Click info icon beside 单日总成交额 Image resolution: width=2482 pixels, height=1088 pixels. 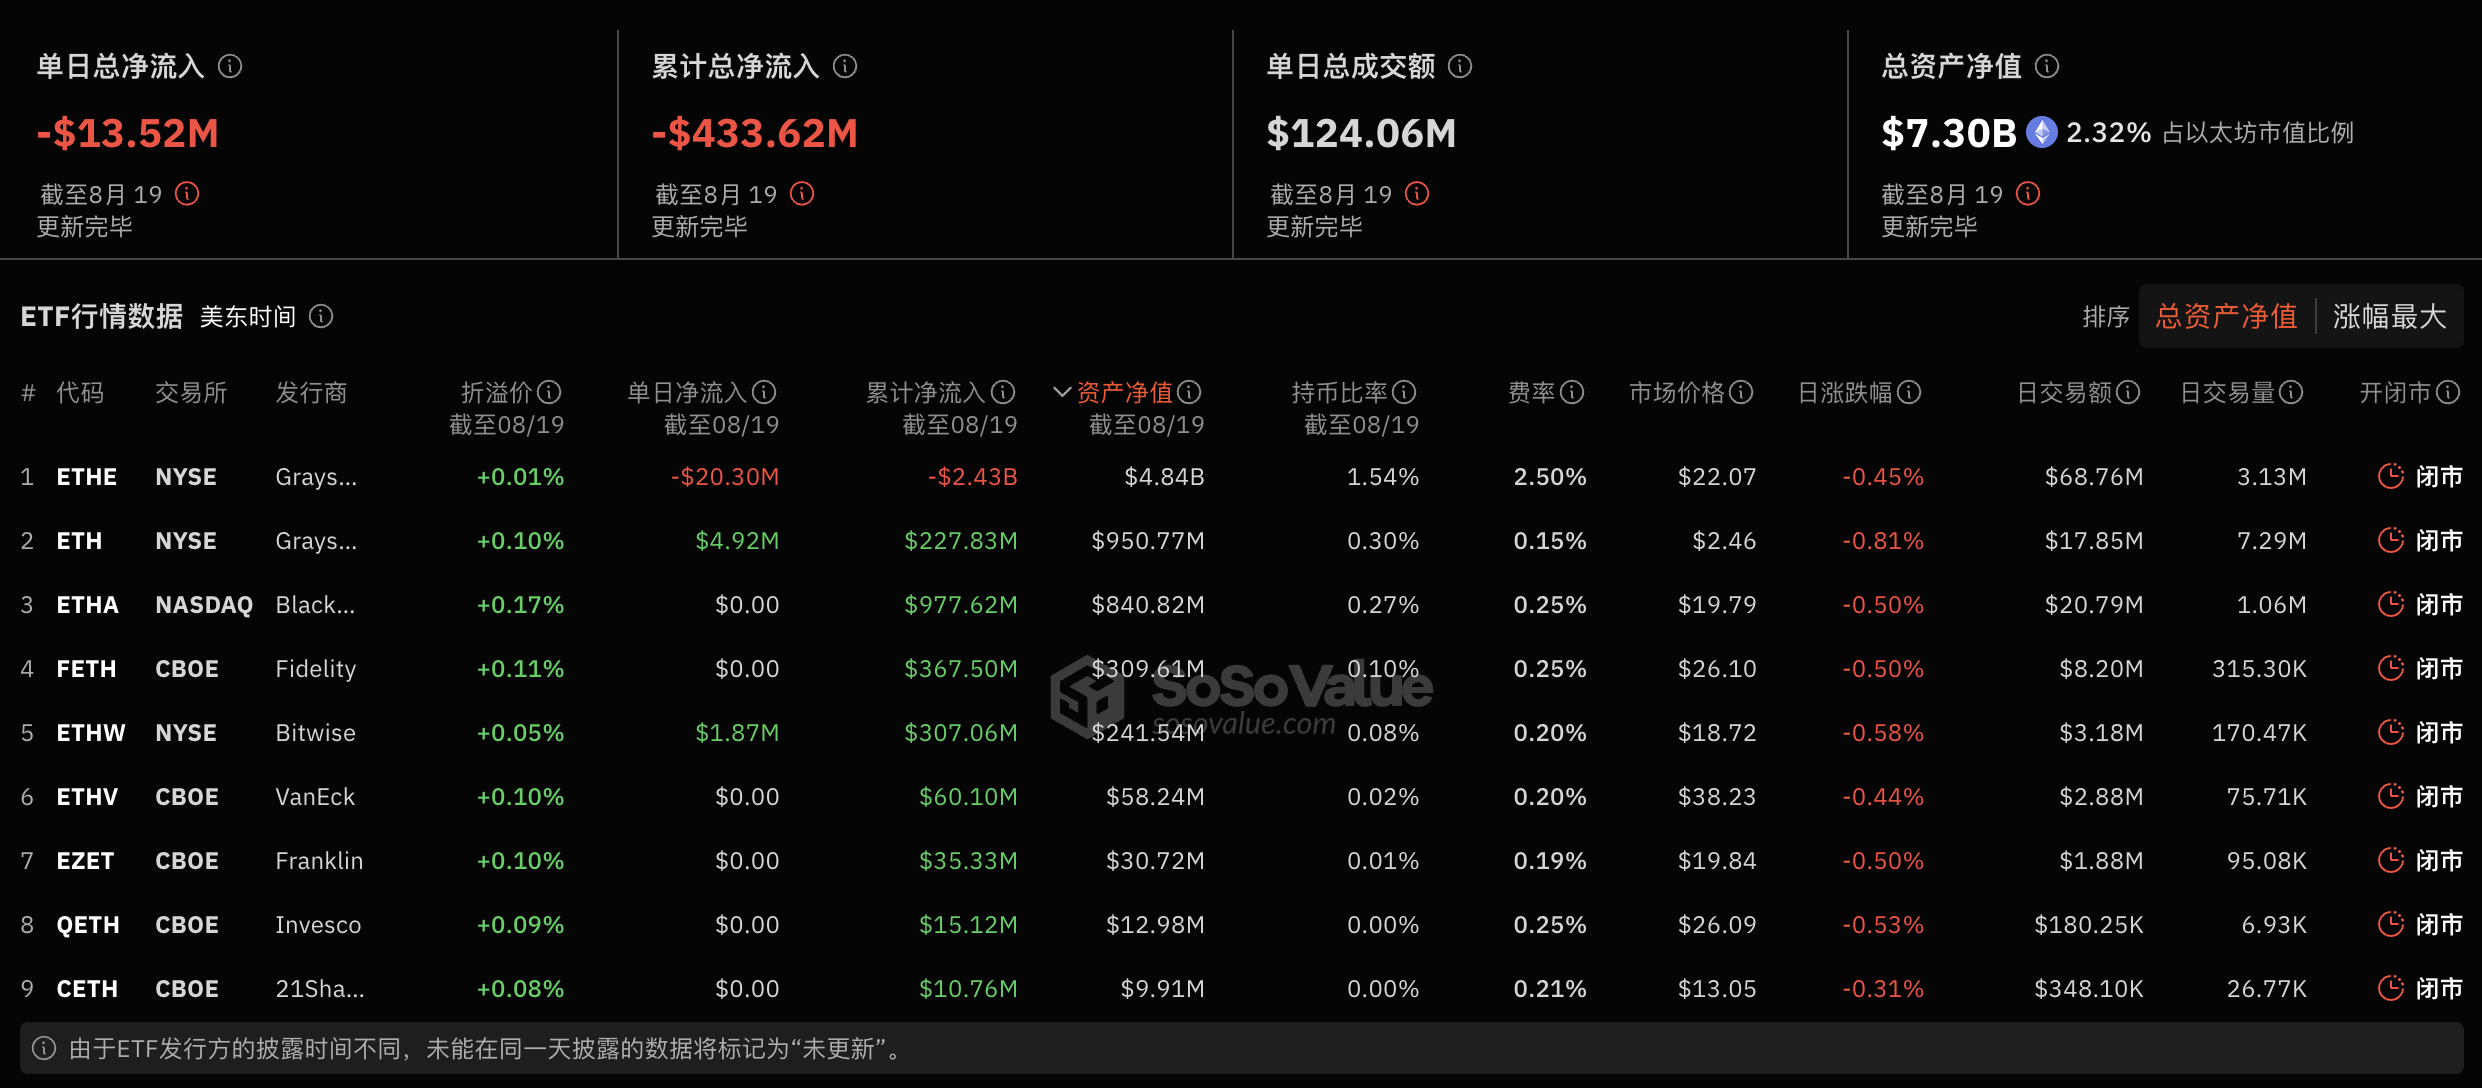pyautogui.click(x=1461, y=67)
